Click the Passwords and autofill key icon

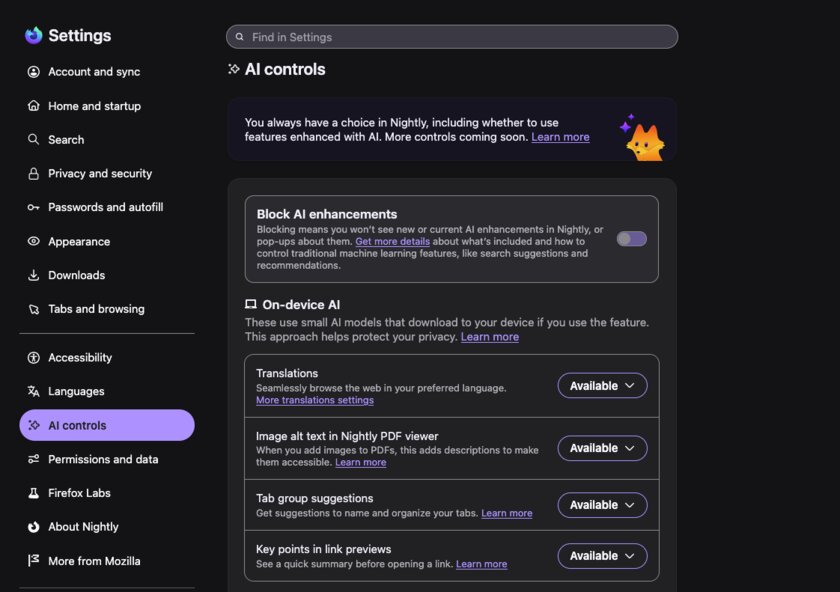click(33, 207)
